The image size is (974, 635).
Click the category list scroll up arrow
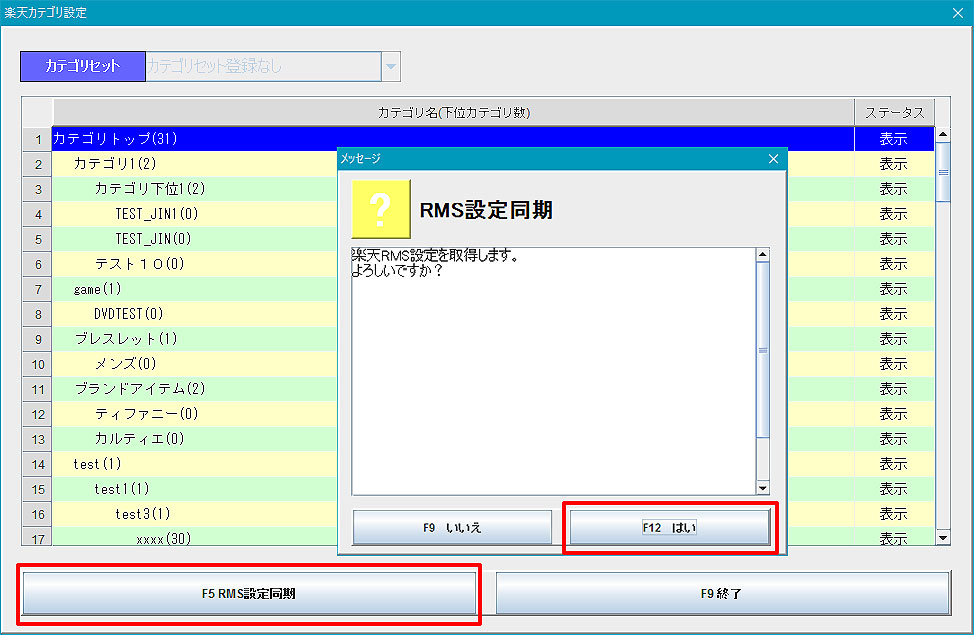943,134
